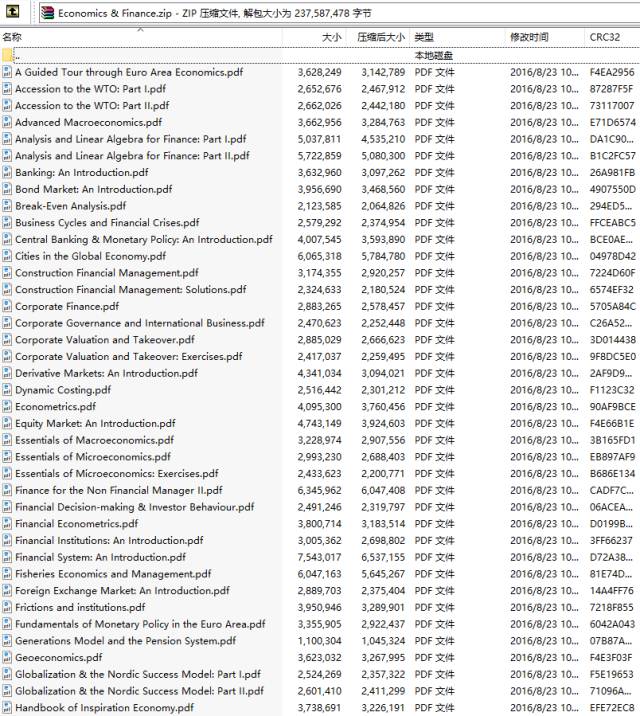Click CRC32 value F4EA2956
This screenshot has width=640, height=716.
pos(612,72)
